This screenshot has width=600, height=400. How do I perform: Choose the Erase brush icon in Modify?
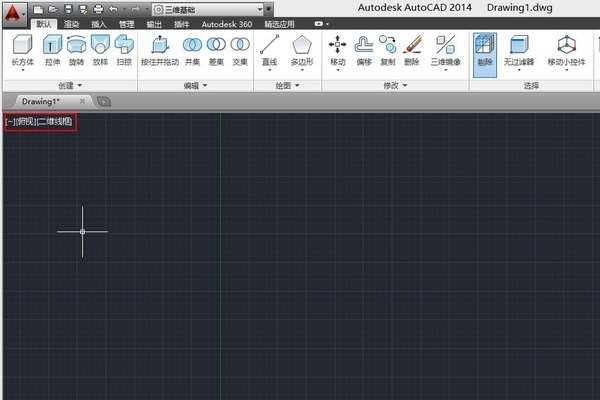[412, 51]
